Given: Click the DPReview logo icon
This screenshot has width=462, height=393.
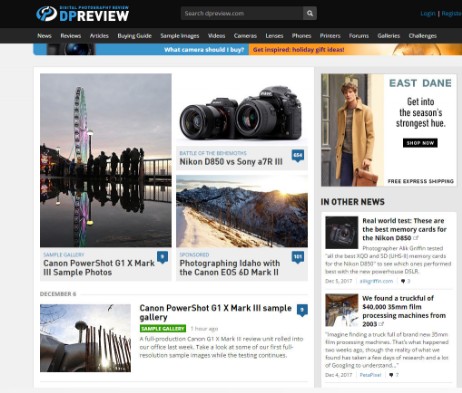Looking at the screenshot, I should point(47,14).
